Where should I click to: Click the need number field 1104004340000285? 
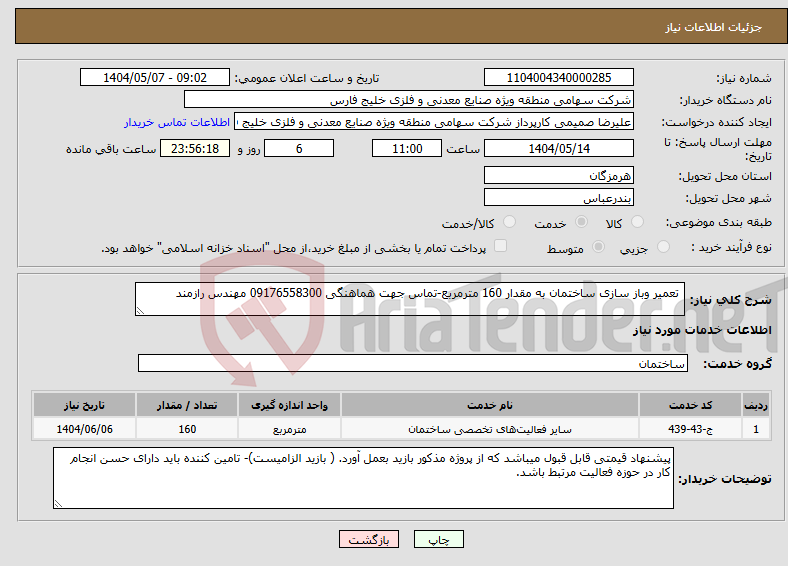[x=559, y=77]
